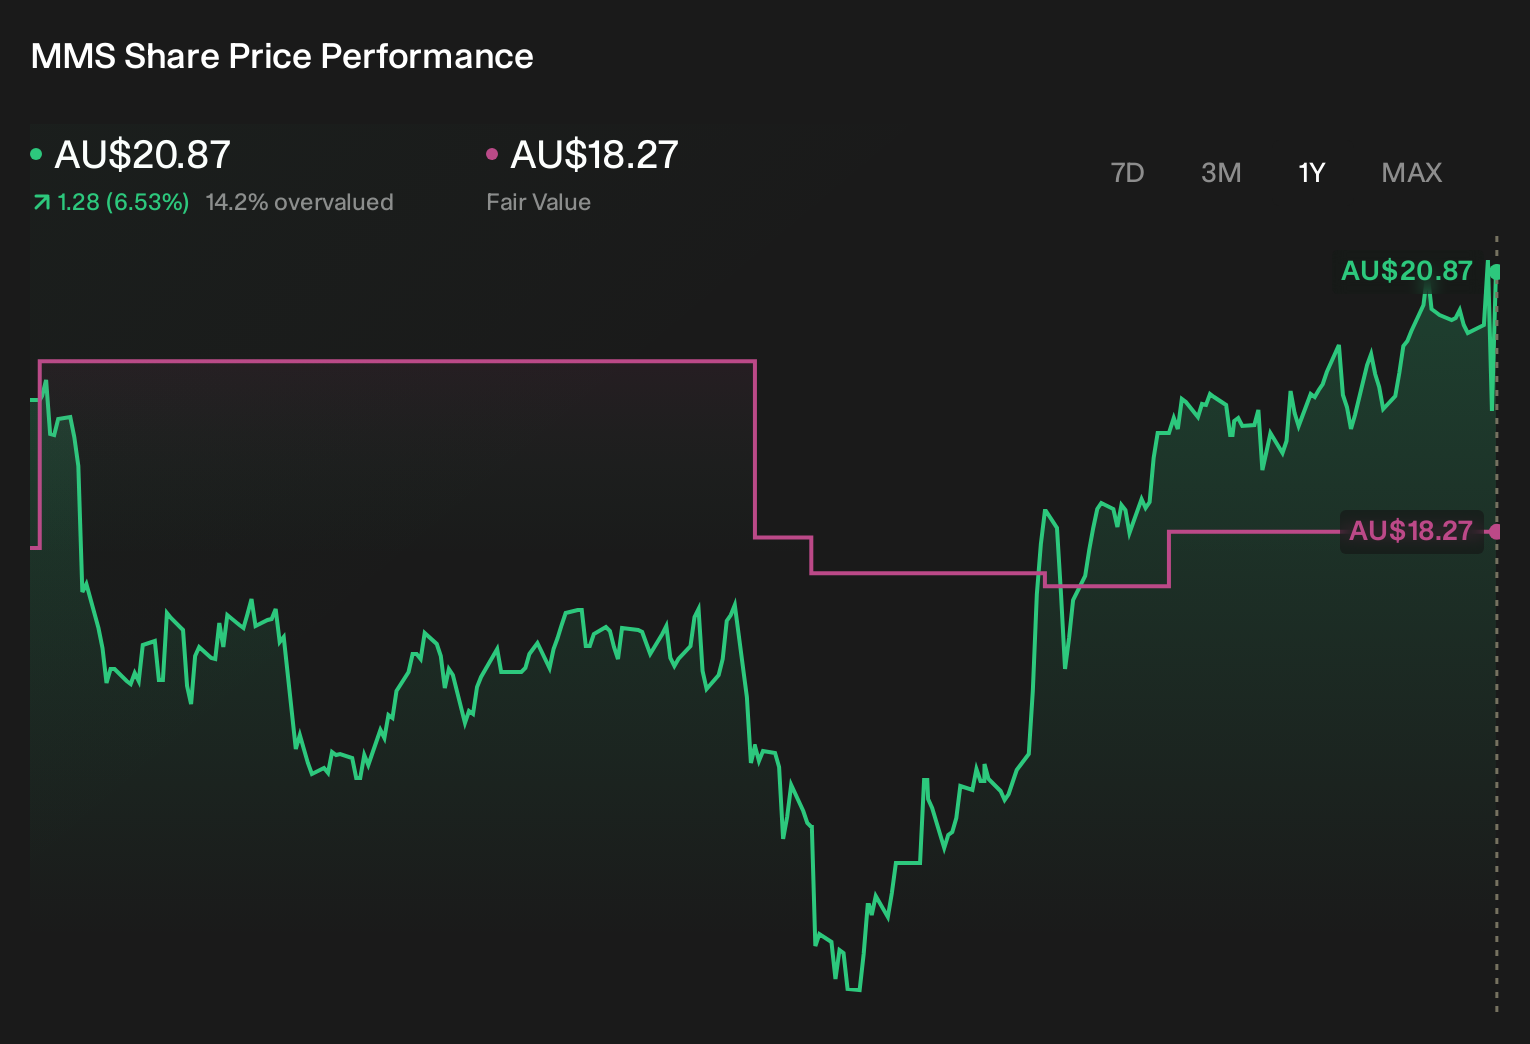This screenshot has width=1530, height=1044.
Task: Click the large AU$20.87 share price heading
Action: 142,154
